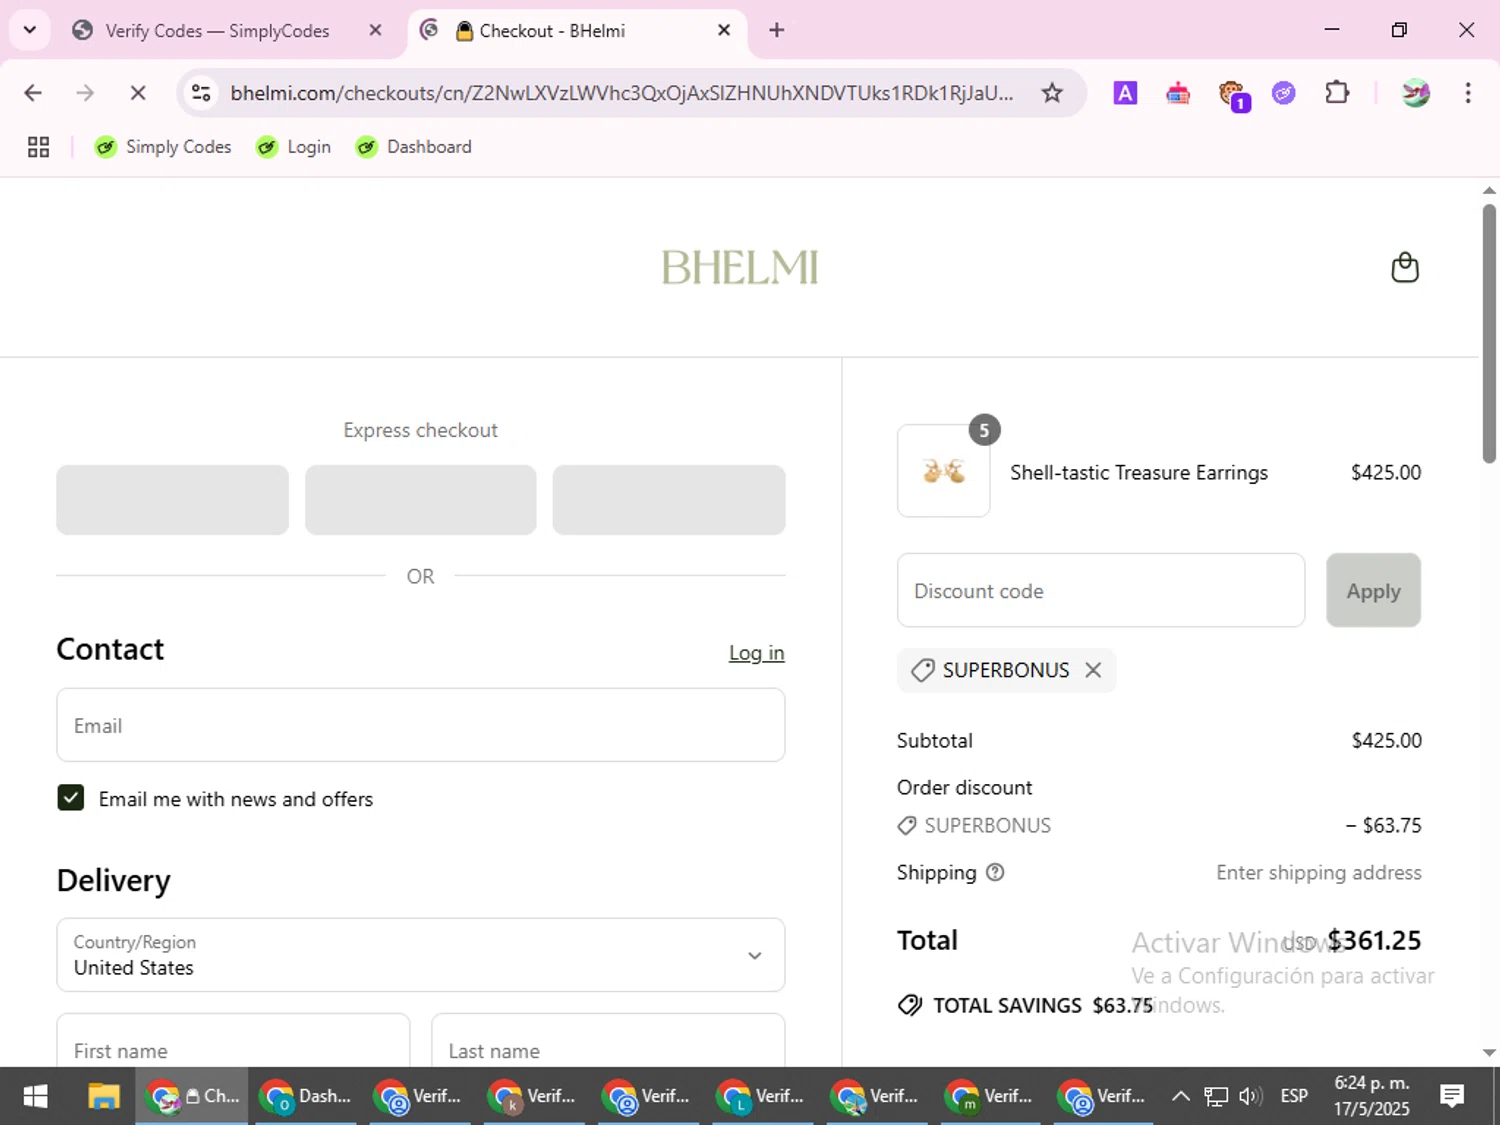Click the browser address bar URL

[622, 93]
